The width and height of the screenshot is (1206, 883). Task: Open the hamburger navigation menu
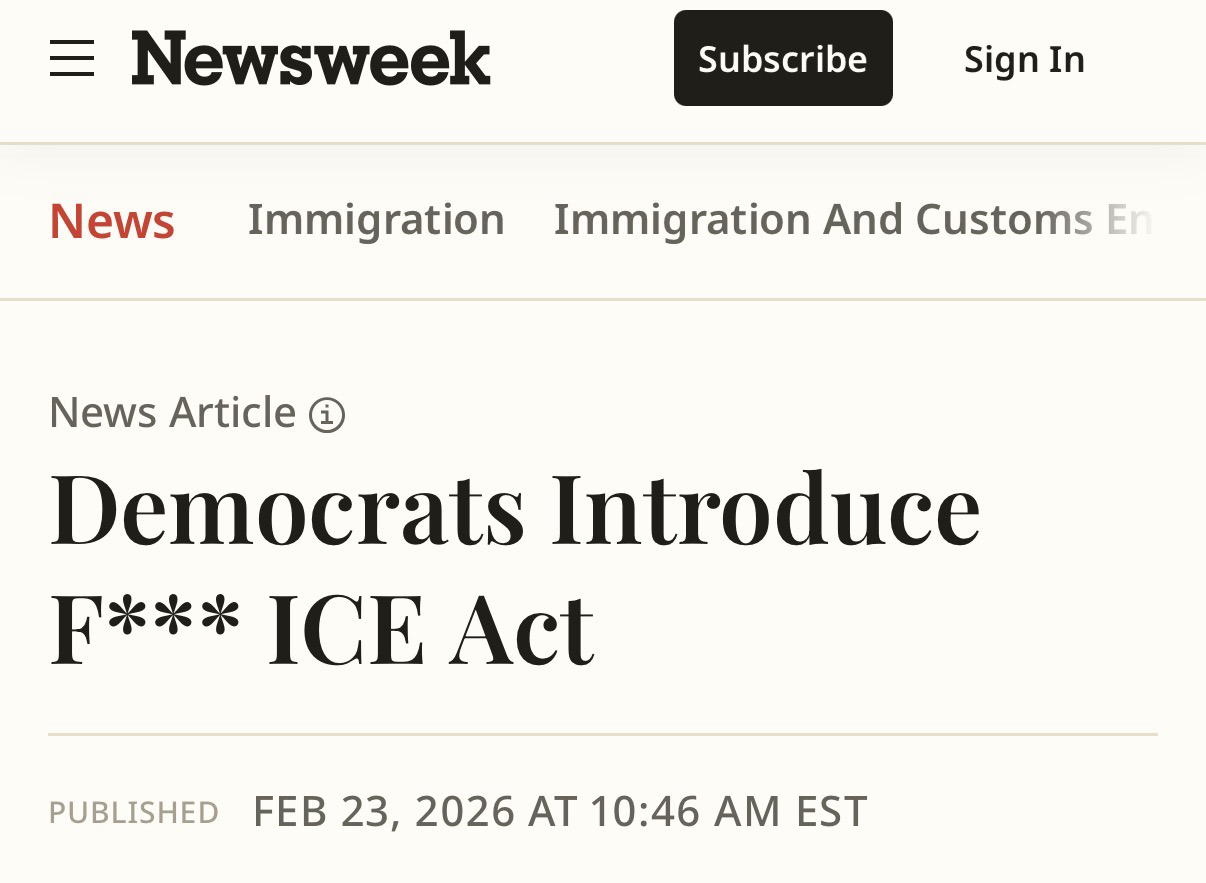click(72, 59)
